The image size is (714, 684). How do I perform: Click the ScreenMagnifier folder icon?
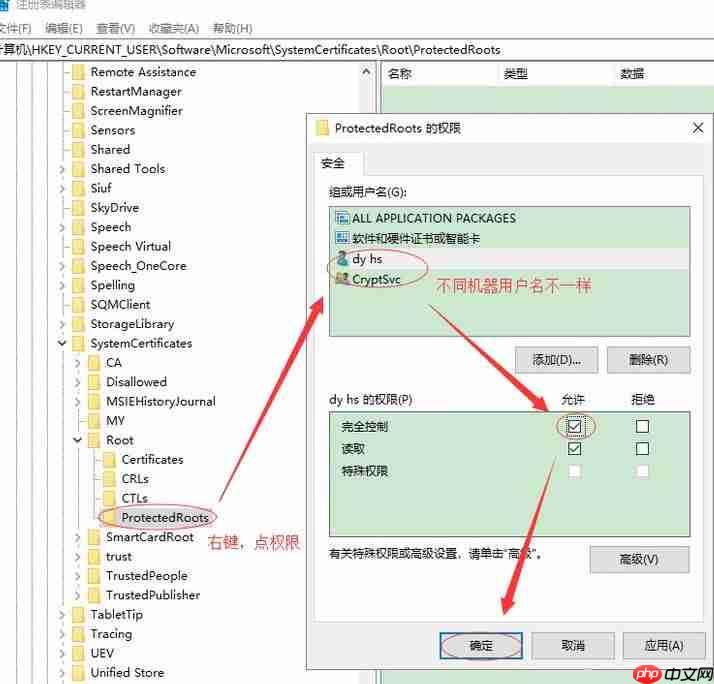point(78,111)
